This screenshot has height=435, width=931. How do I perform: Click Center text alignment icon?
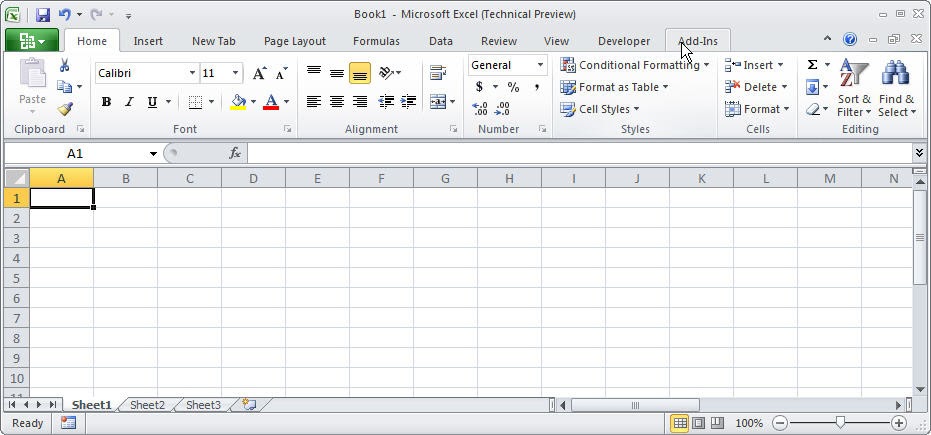[337, 102]
